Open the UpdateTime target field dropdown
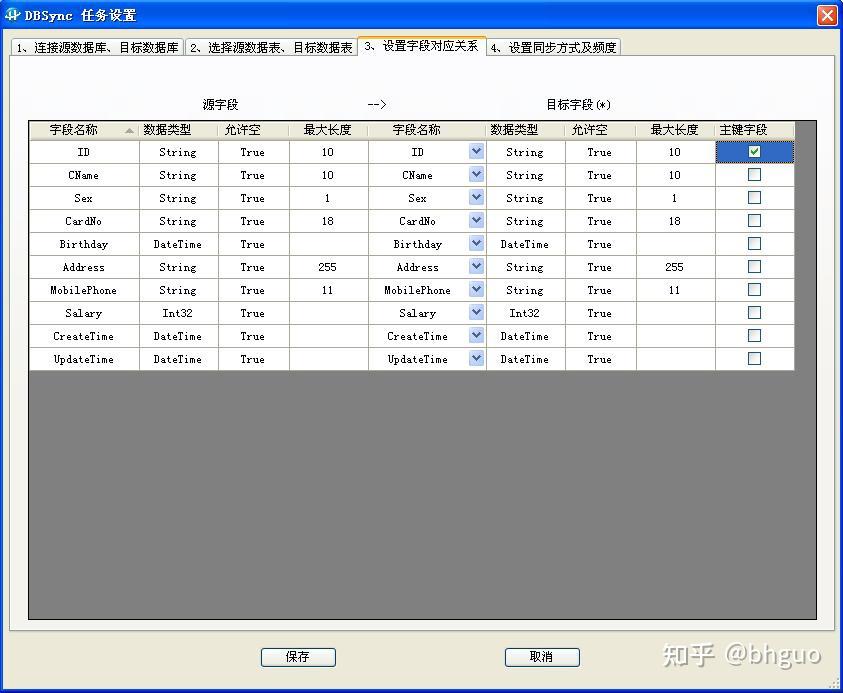Screen dimensions: 843x693 click(x=474, y=359)
